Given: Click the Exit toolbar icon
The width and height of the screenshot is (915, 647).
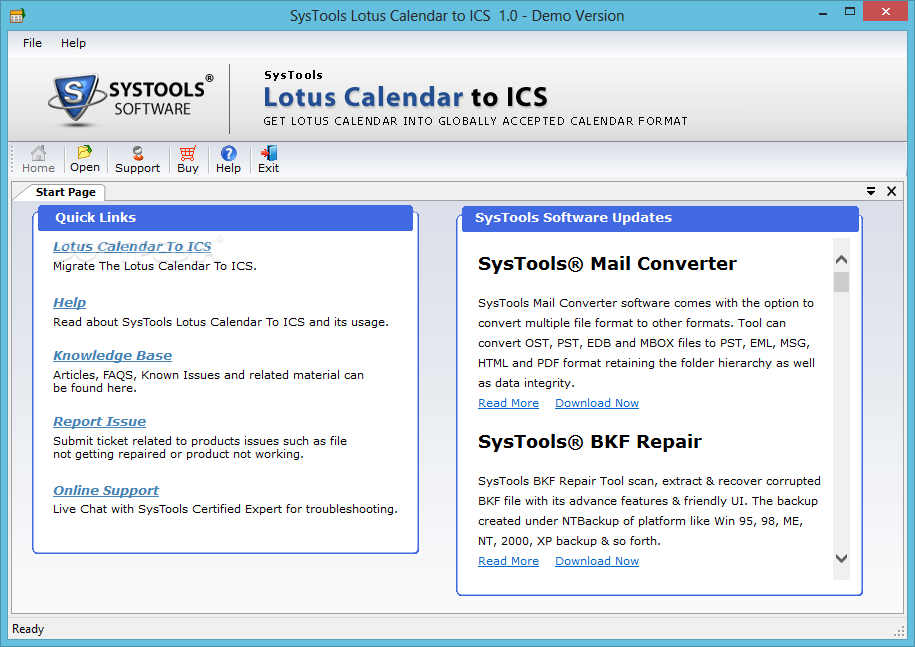Looking at the screenshot, I should click(268, 159).
